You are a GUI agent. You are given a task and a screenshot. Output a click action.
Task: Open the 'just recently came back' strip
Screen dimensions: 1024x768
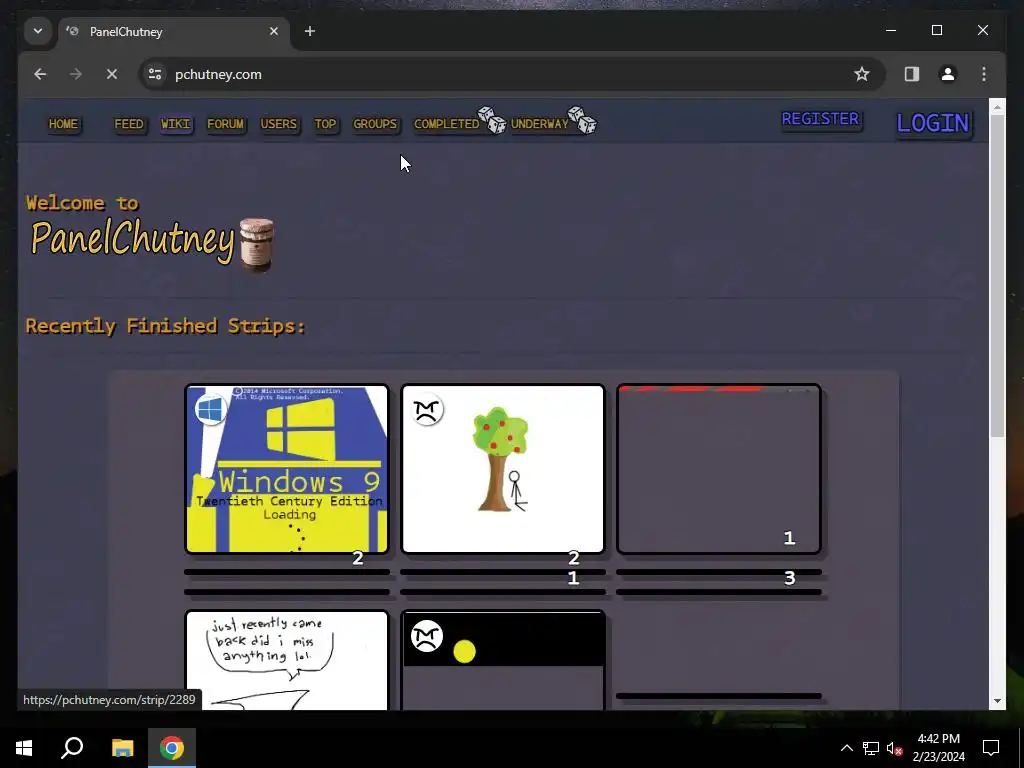tap(287, 660)
